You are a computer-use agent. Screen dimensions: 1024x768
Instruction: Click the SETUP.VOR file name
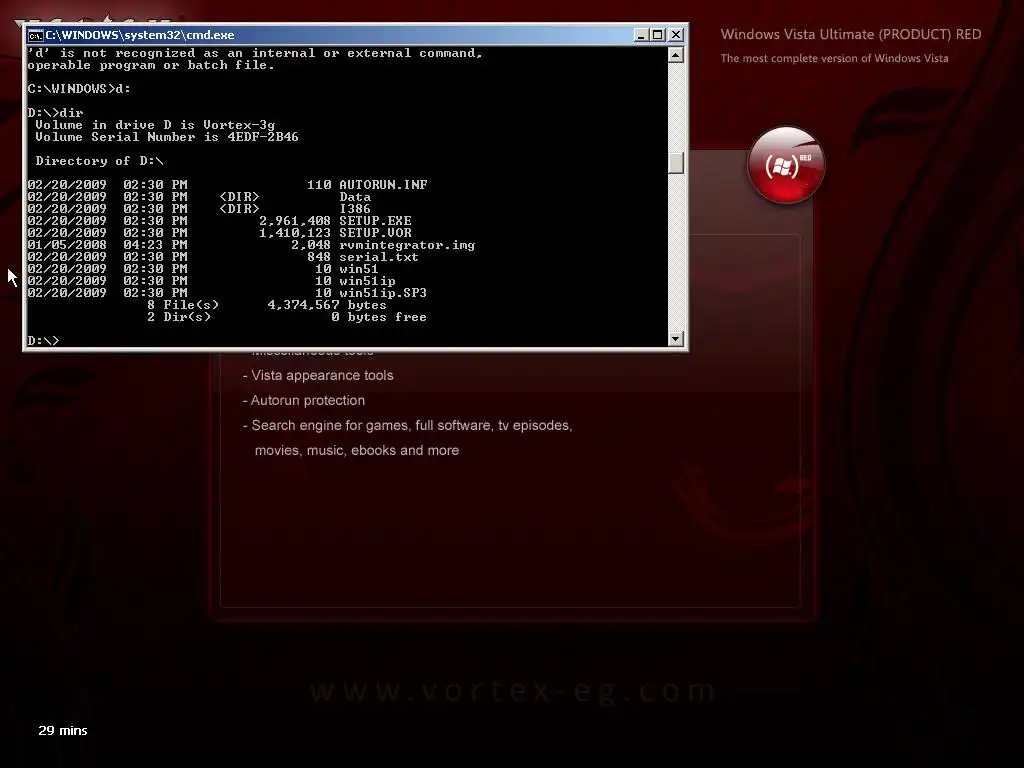tap(376, 232)
